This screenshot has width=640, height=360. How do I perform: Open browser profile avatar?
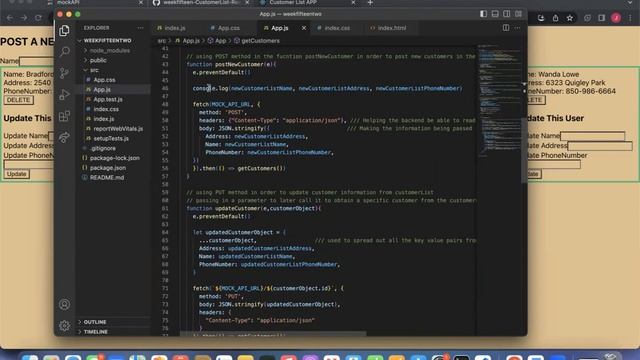pyautogui.click(x=616, y=18)
